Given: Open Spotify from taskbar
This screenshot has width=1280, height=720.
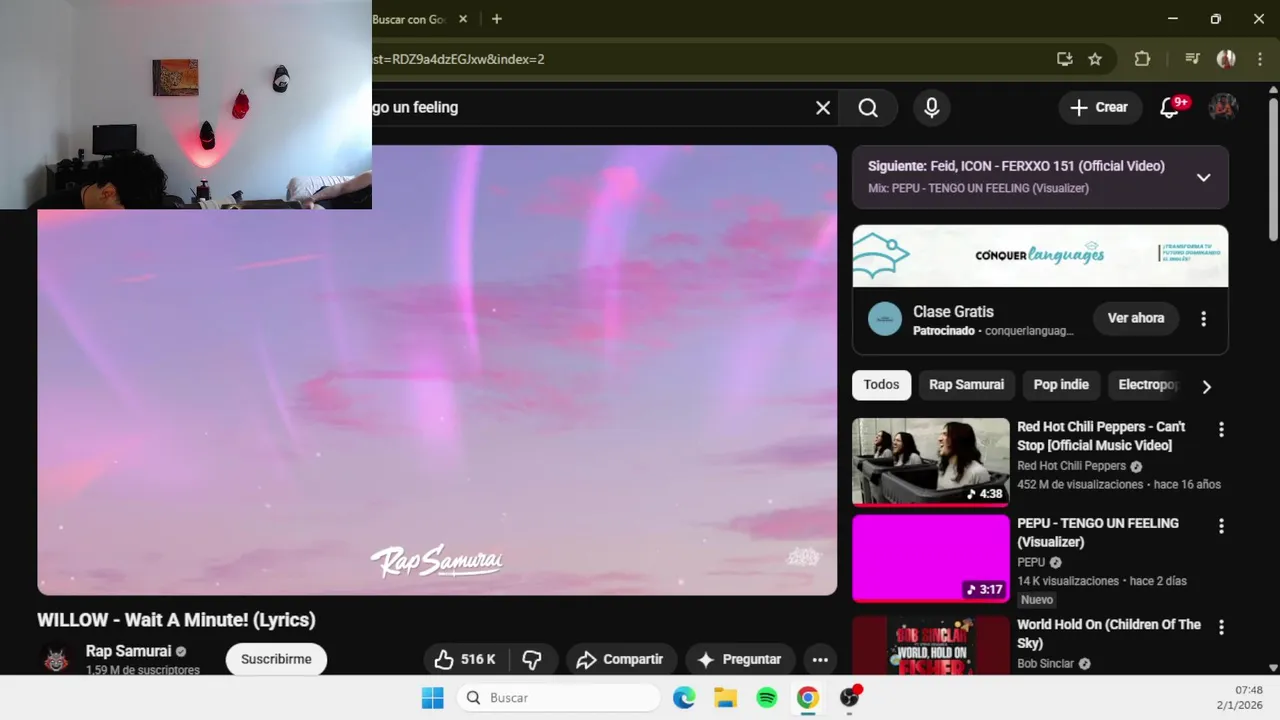Looking at the screenshot, I should [x=767, y=698].
